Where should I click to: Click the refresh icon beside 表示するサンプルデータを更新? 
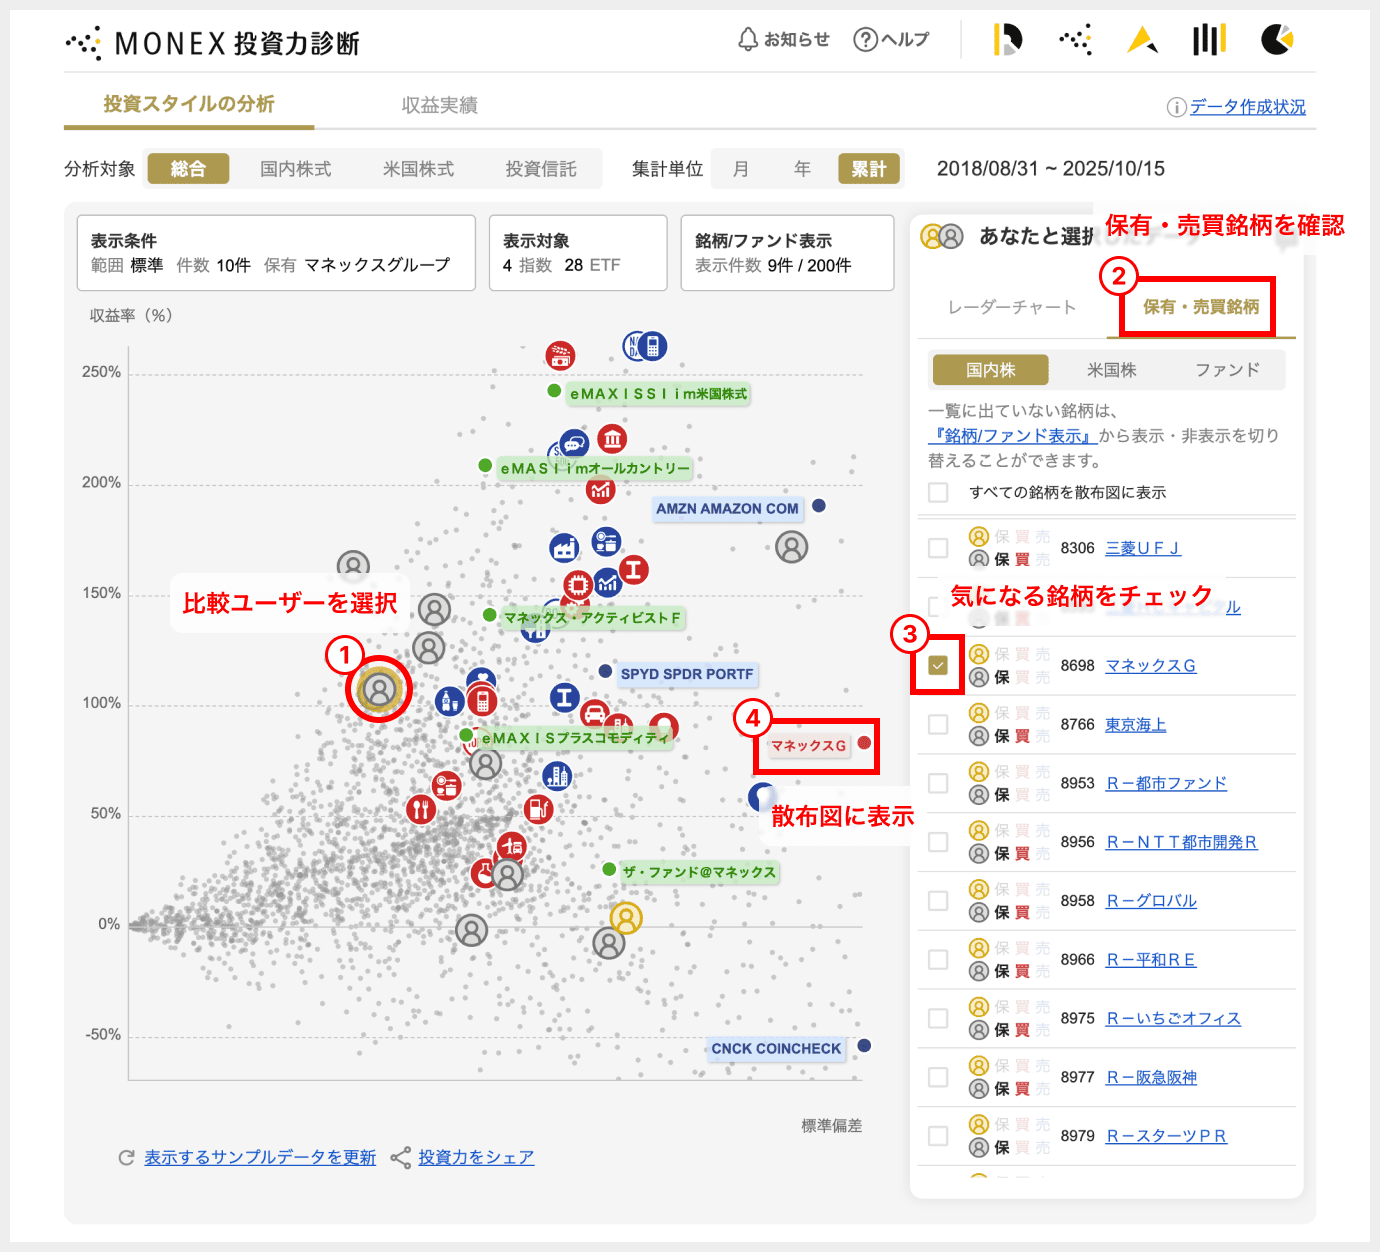127,1158
